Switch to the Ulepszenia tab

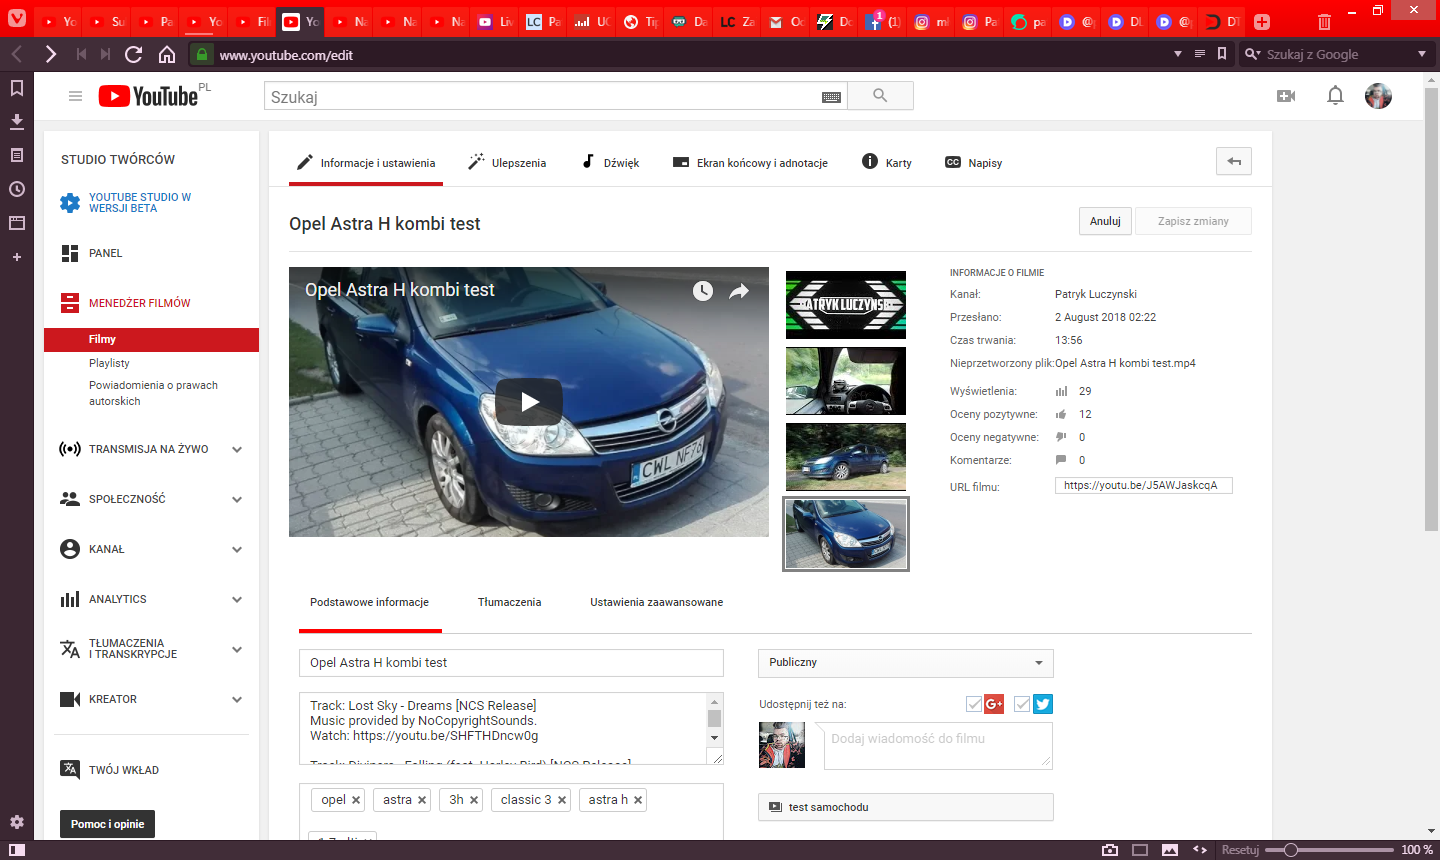point(507,162)
